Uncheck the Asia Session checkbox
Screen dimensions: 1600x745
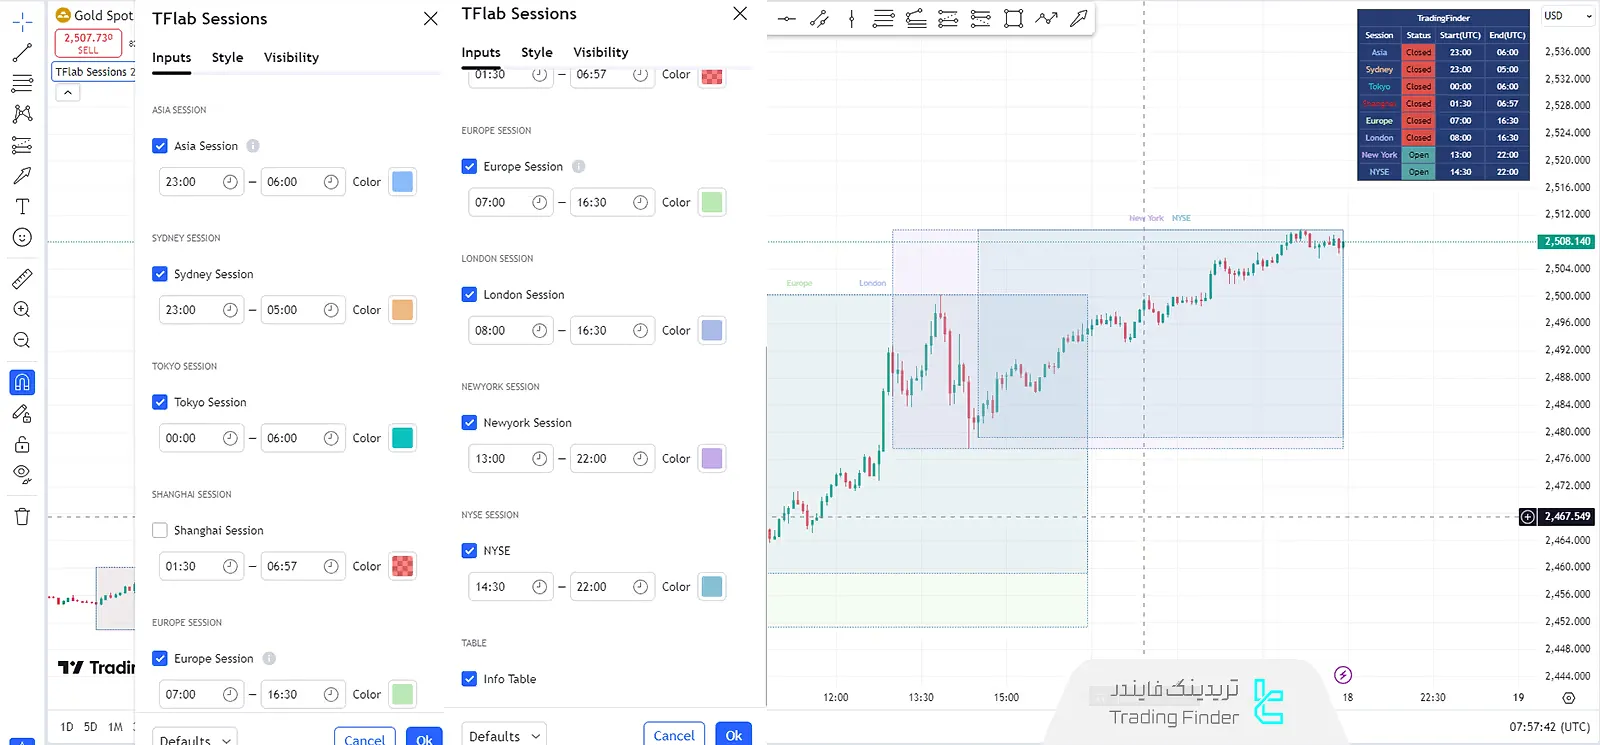pyautogui.click(x=160, y=146)
